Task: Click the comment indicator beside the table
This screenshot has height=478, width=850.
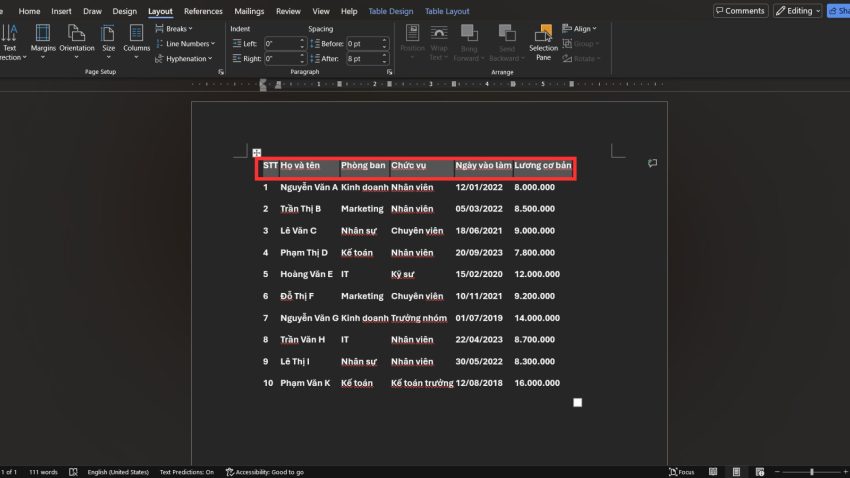Action: (x=653, y=163)
